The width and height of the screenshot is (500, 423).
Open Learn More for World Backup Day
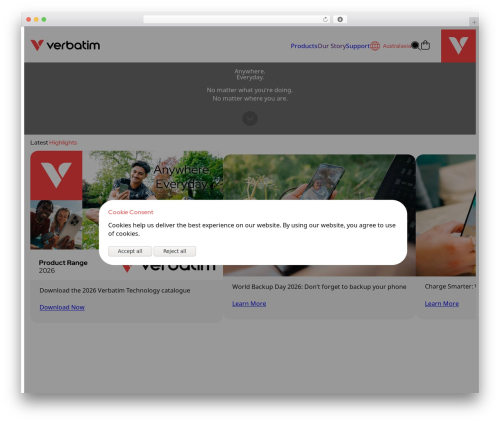(249, 304)
